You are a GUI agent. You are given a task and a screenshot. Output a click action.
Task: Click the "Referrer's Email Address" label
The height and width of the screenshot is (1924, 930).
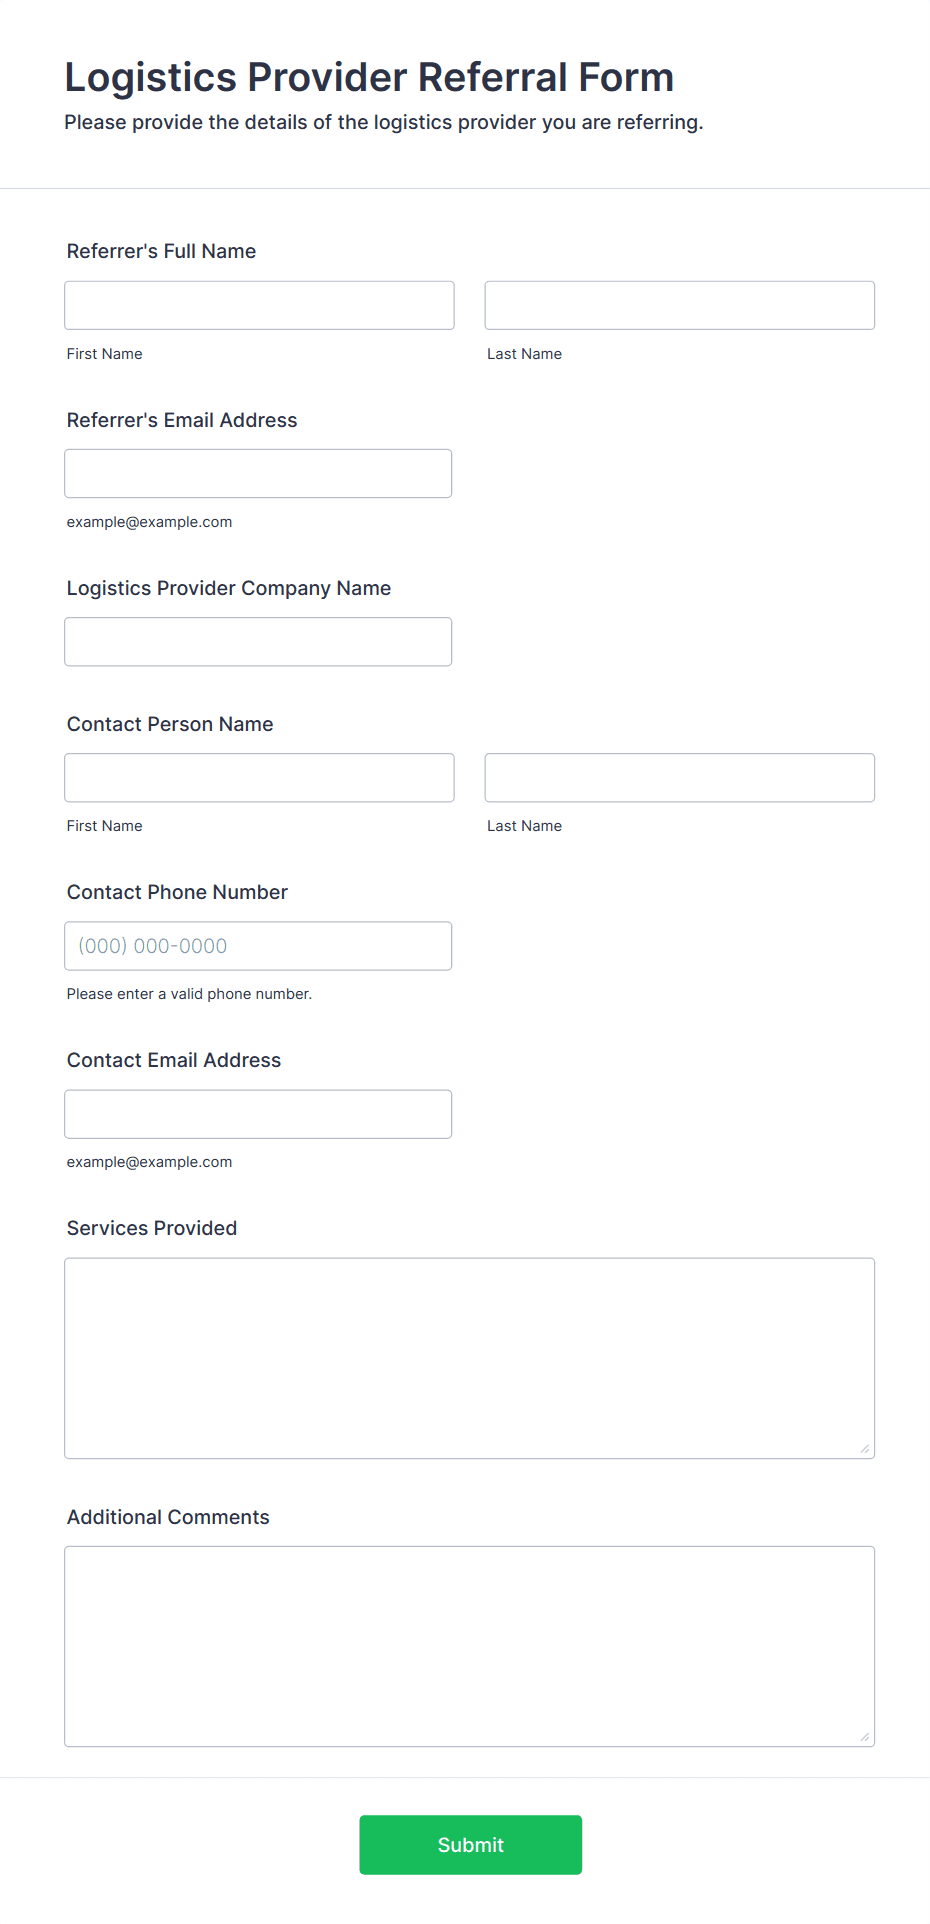pyautogui.click(x=182, y=420)
